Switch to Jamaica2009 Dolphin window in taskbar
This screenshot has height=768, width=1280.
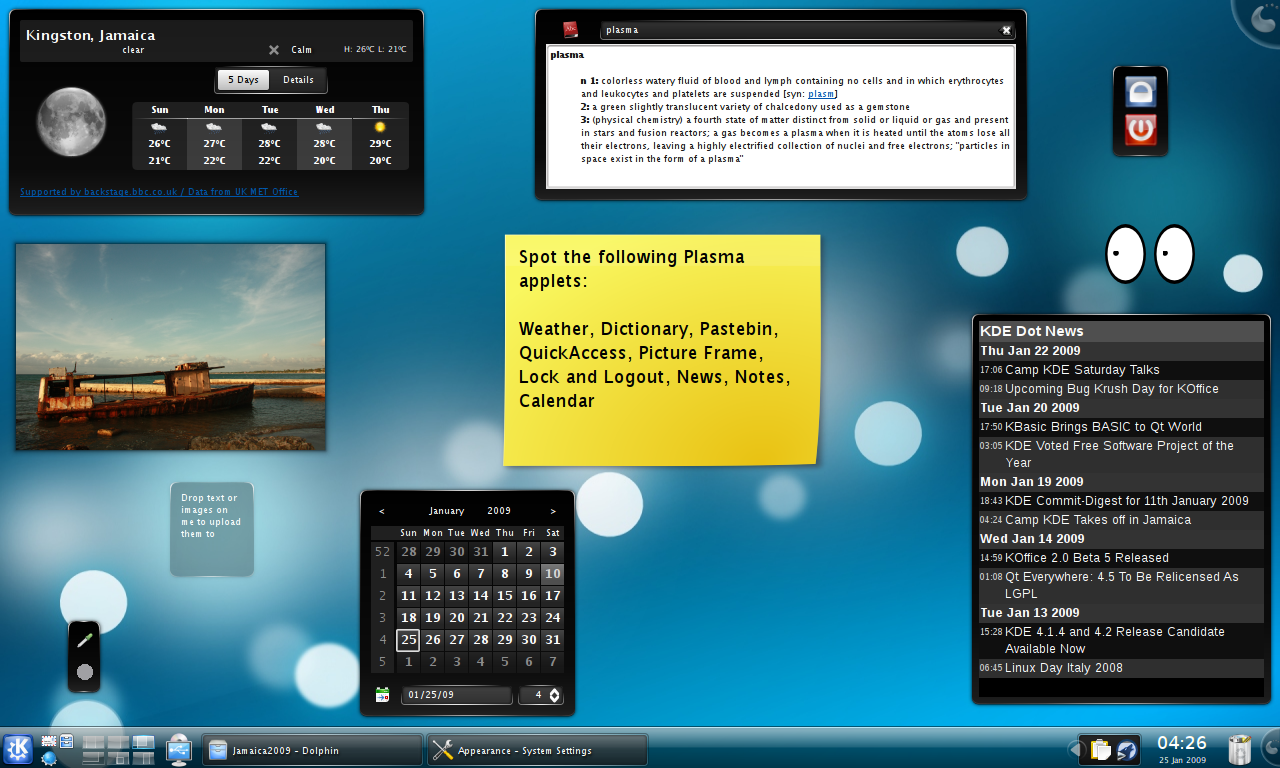tap(312, 750)
